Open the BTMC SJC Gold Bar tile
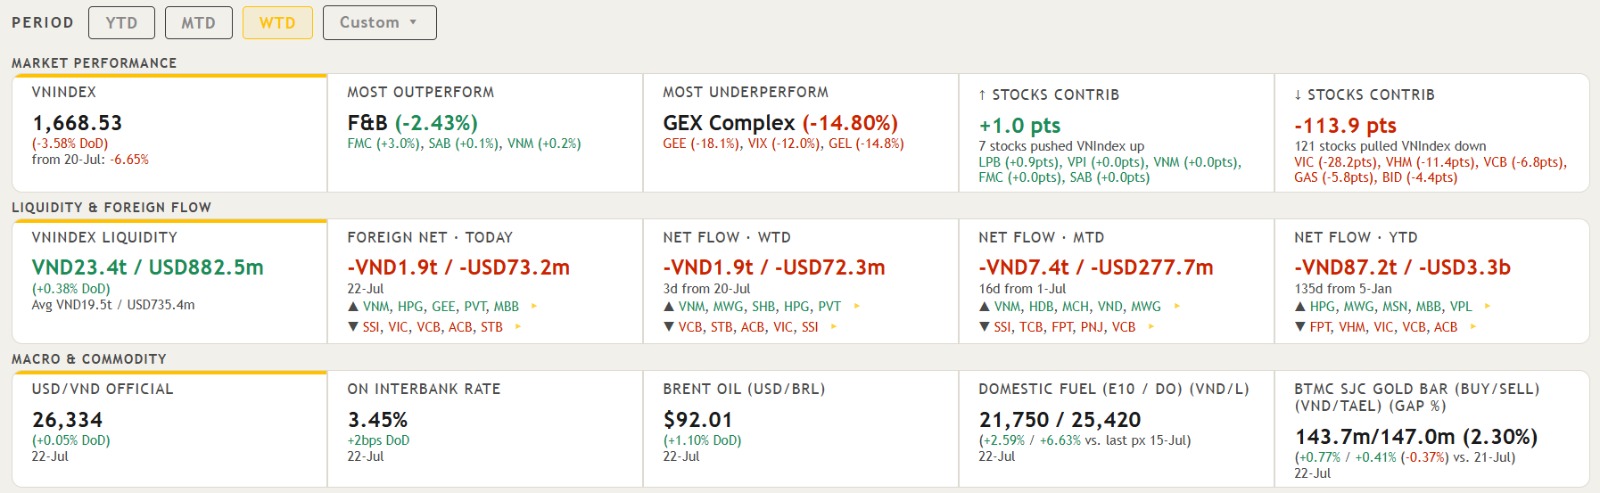 tap(1432, 429)
